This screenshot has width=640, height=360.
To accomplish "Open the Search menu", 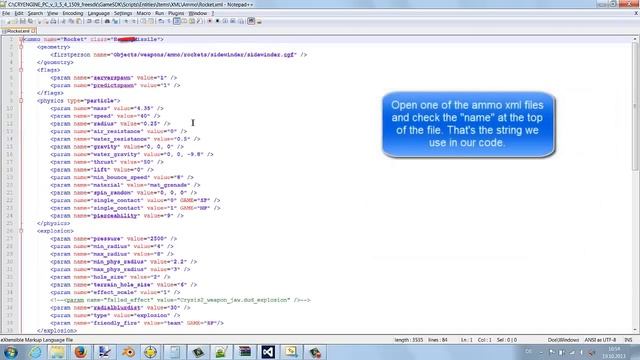I will [x=35, y=13].
